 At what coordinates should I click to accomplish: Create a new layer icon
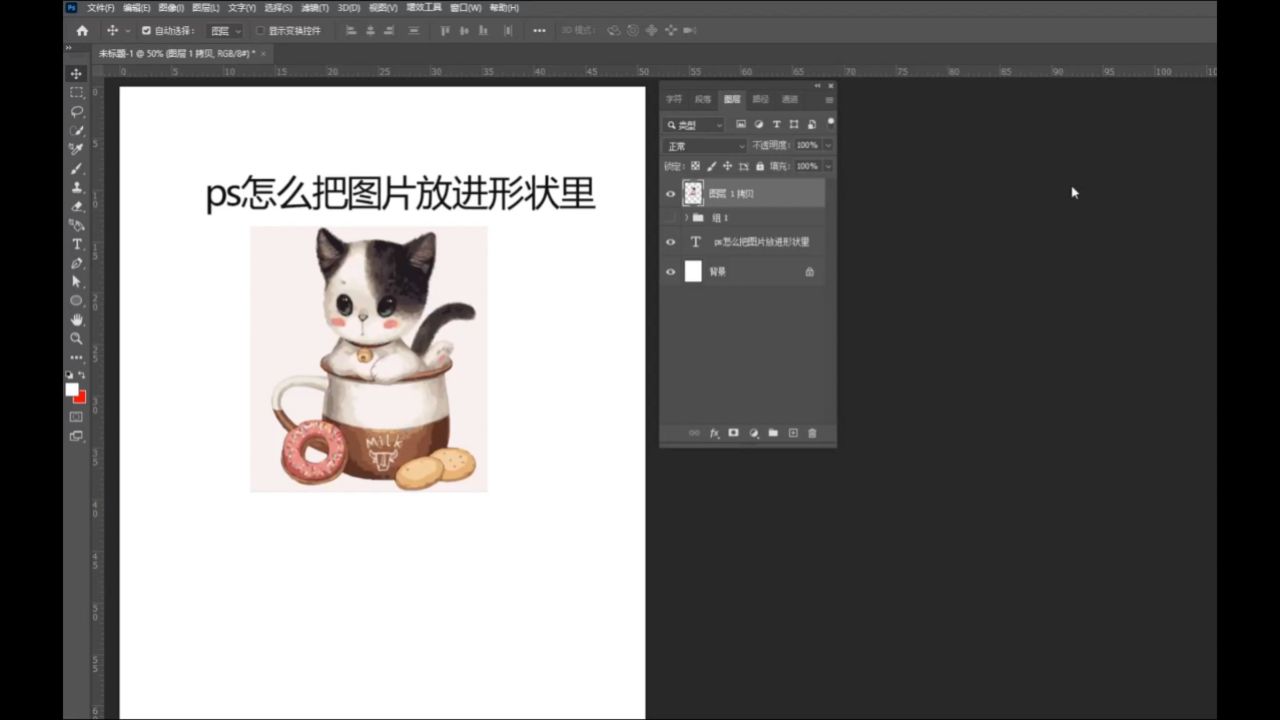click(x=793, y=433)
